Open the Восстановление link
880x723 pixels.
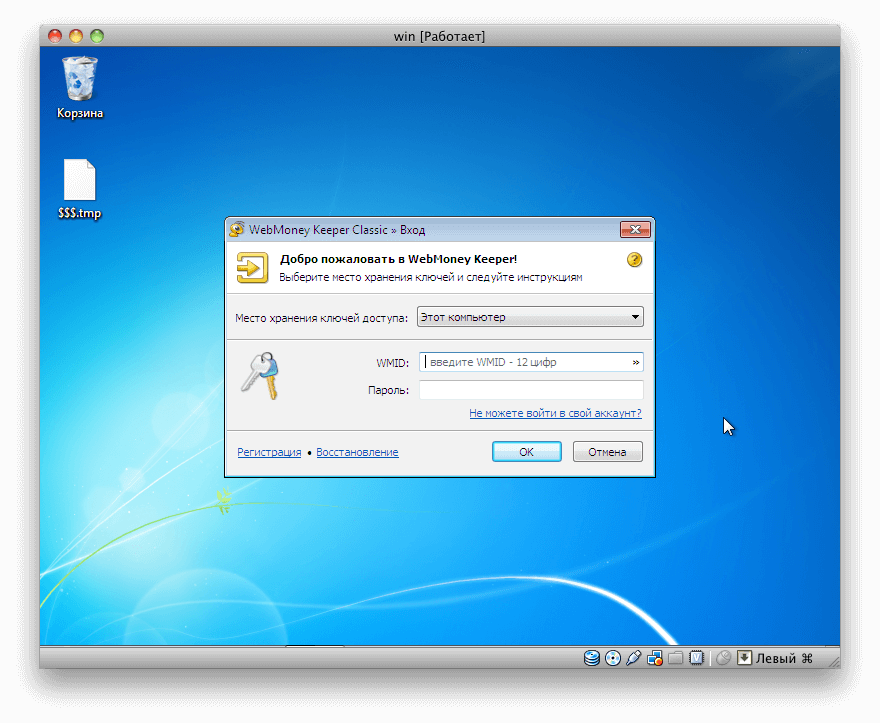tap(357, 452)
